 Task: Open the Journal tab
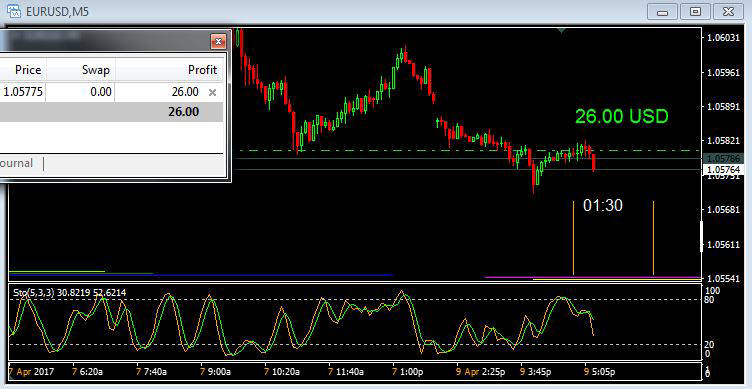pyautogui.click(x=17, y=163)
